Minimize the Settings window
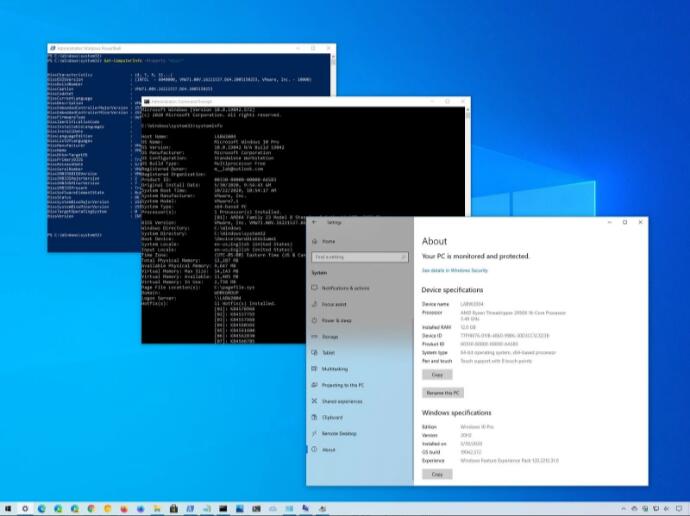Image resolution: width=690 pixels, height=516 pixels. (x=609, y=222)
